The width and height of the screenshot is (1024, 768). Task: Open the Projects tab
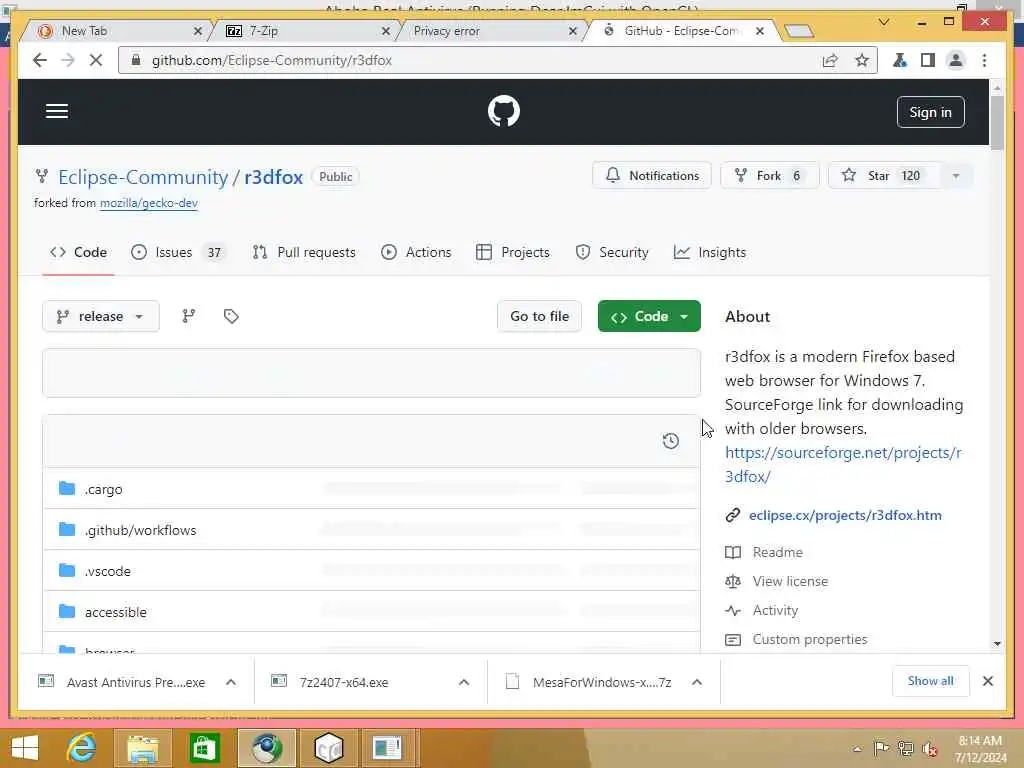pyautogui.click(x=513, y=252)
